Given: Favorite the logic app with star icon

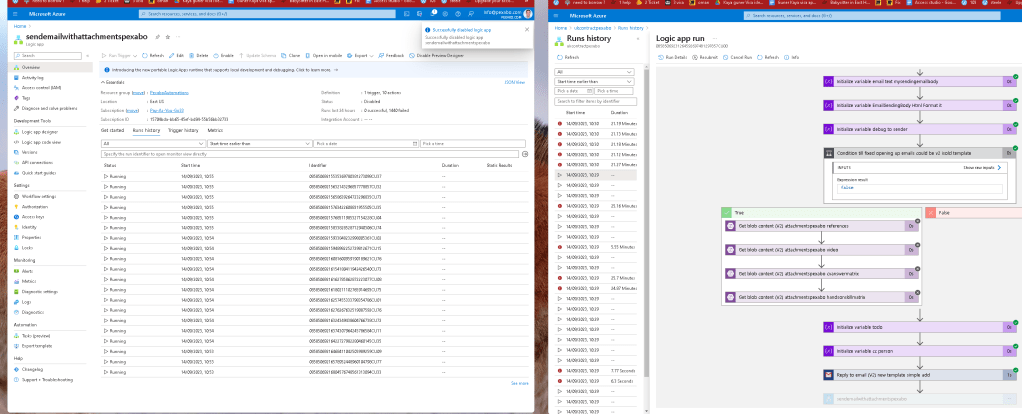Looking at the screenshot, I should (168, 37).
